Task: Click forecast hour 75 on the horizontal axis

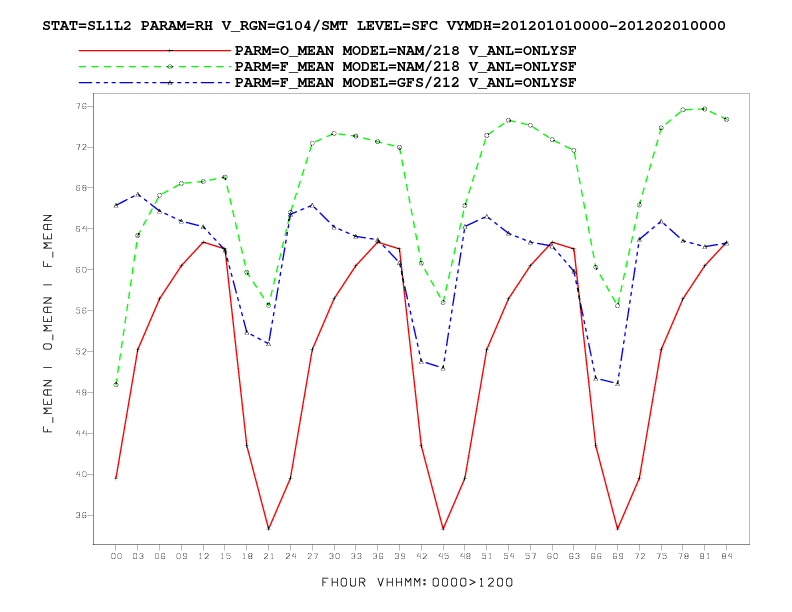Action: point(661,556)
